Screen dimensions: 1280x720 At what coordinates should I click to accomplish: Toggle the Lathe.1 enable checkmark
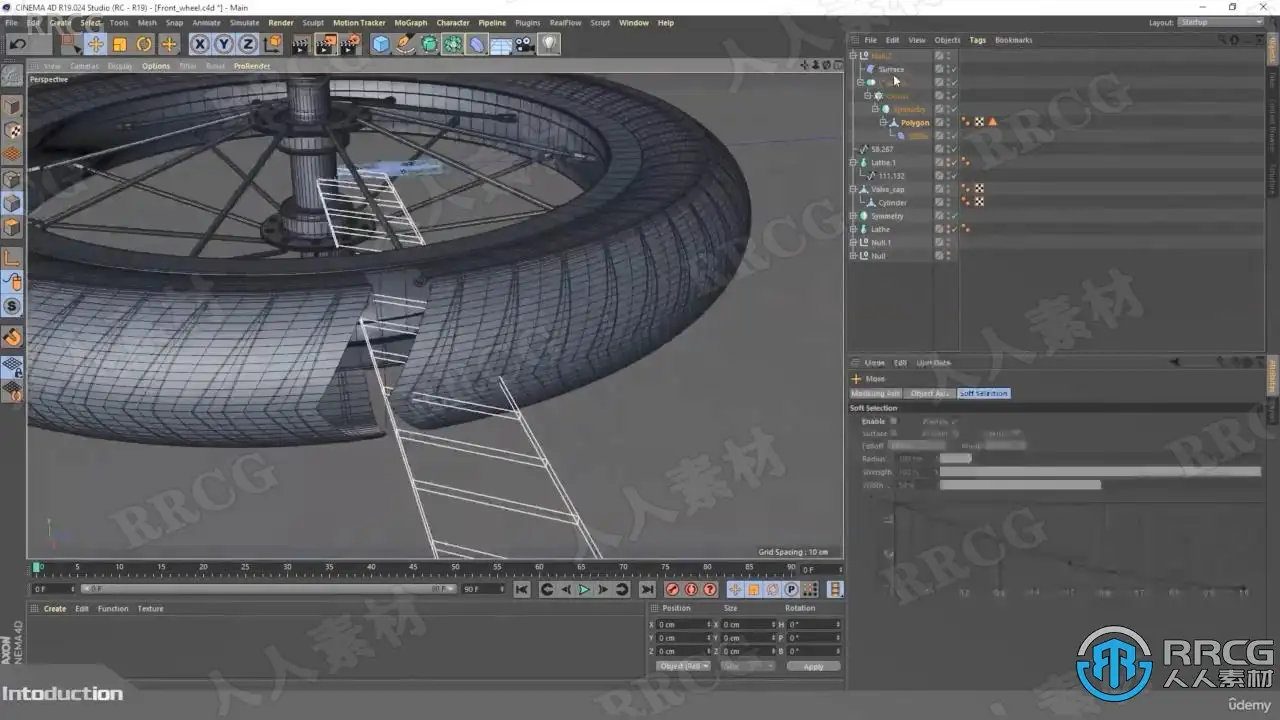pos(953,162)
